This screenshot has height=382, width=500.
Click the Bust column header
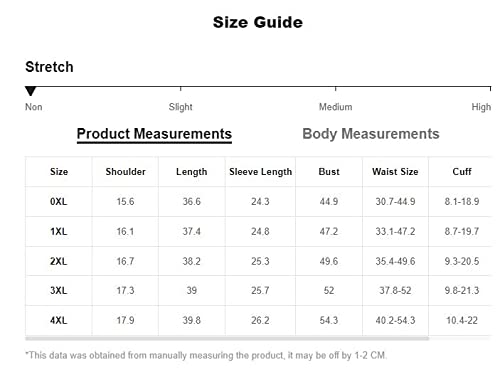pos(329,172)
